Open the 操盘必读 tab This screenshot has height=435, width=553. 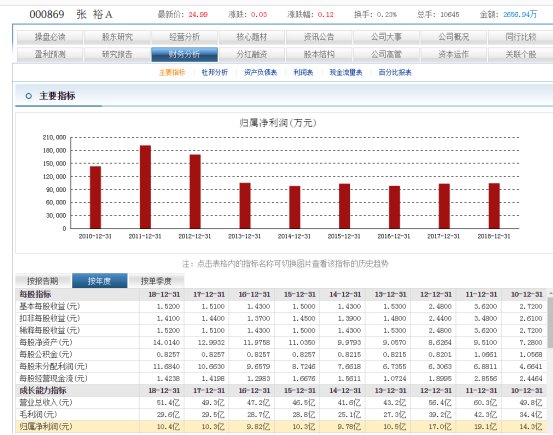(x=50, y=37)
